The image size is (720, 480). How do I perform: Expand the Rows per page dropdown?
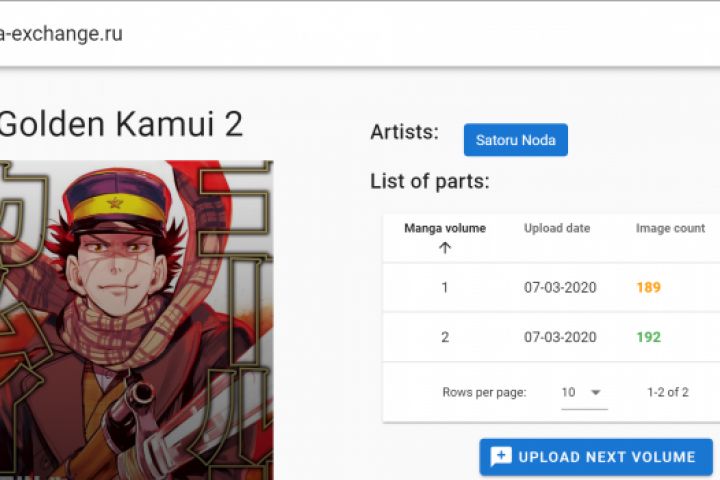pos(583,392)
